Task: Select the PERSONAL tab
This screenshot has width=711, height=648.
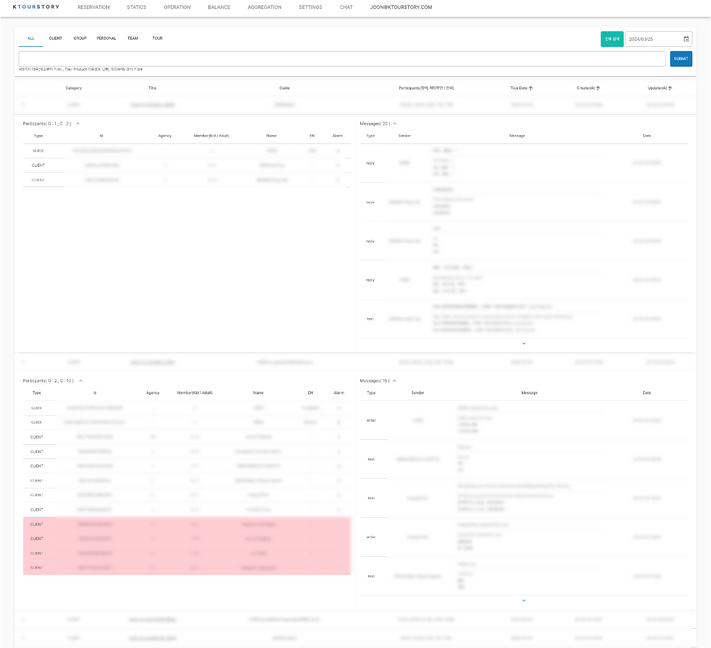Action: [x=106, y=38]
